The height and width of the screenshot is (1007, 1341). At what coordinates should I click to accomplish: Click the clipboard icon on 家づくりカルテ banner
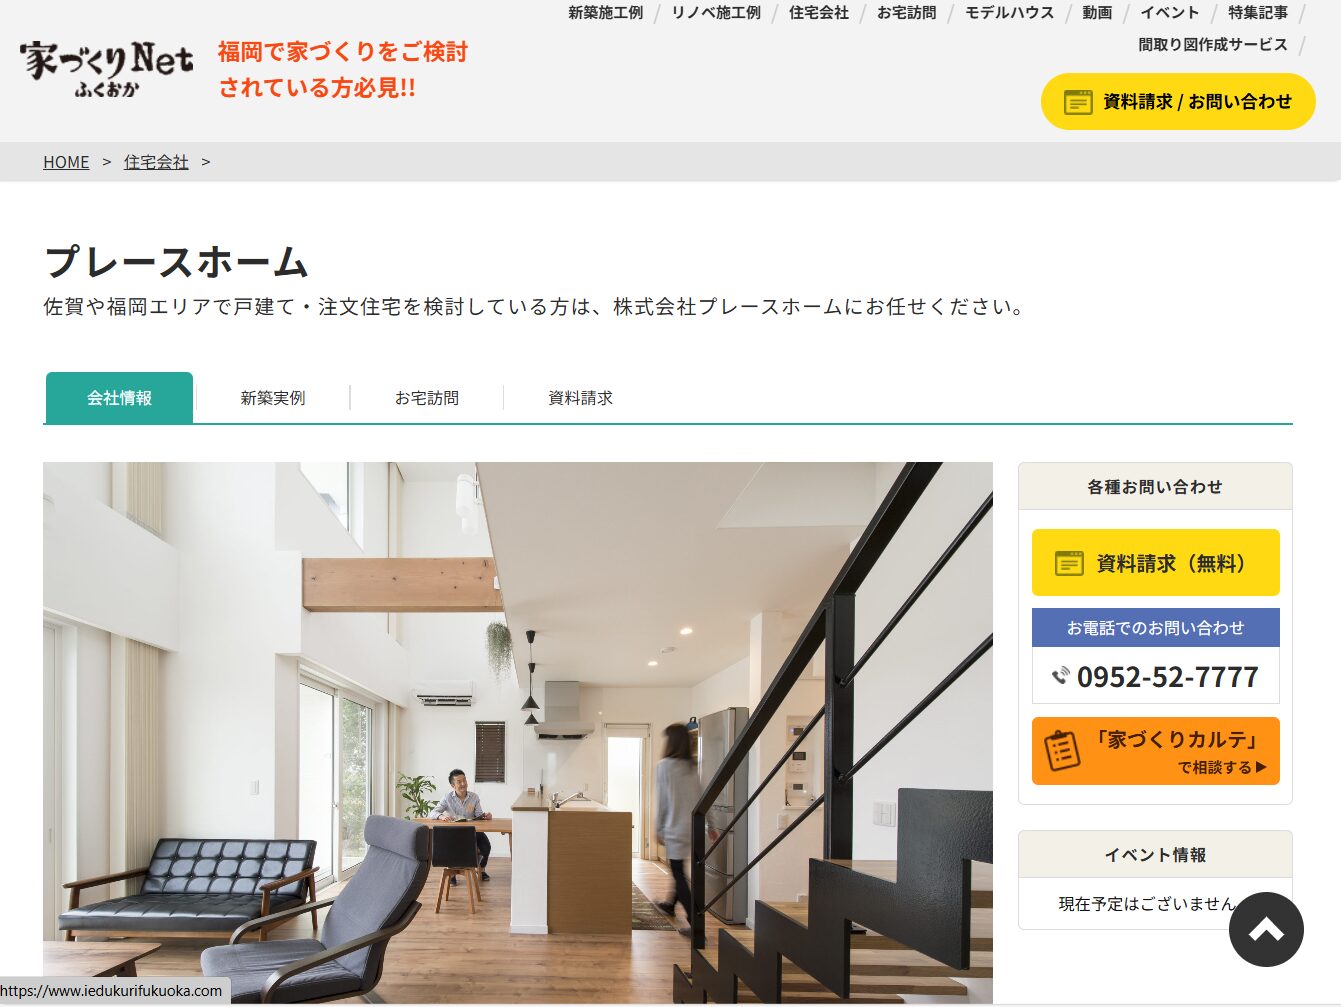1062,751
